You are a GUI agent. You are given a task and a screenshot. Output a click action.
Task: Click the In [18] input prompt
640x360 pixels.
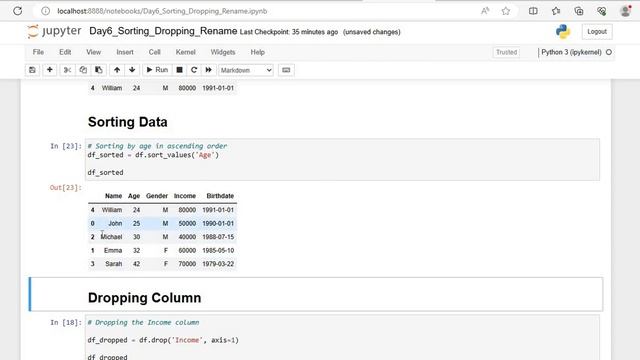[66, 322]
